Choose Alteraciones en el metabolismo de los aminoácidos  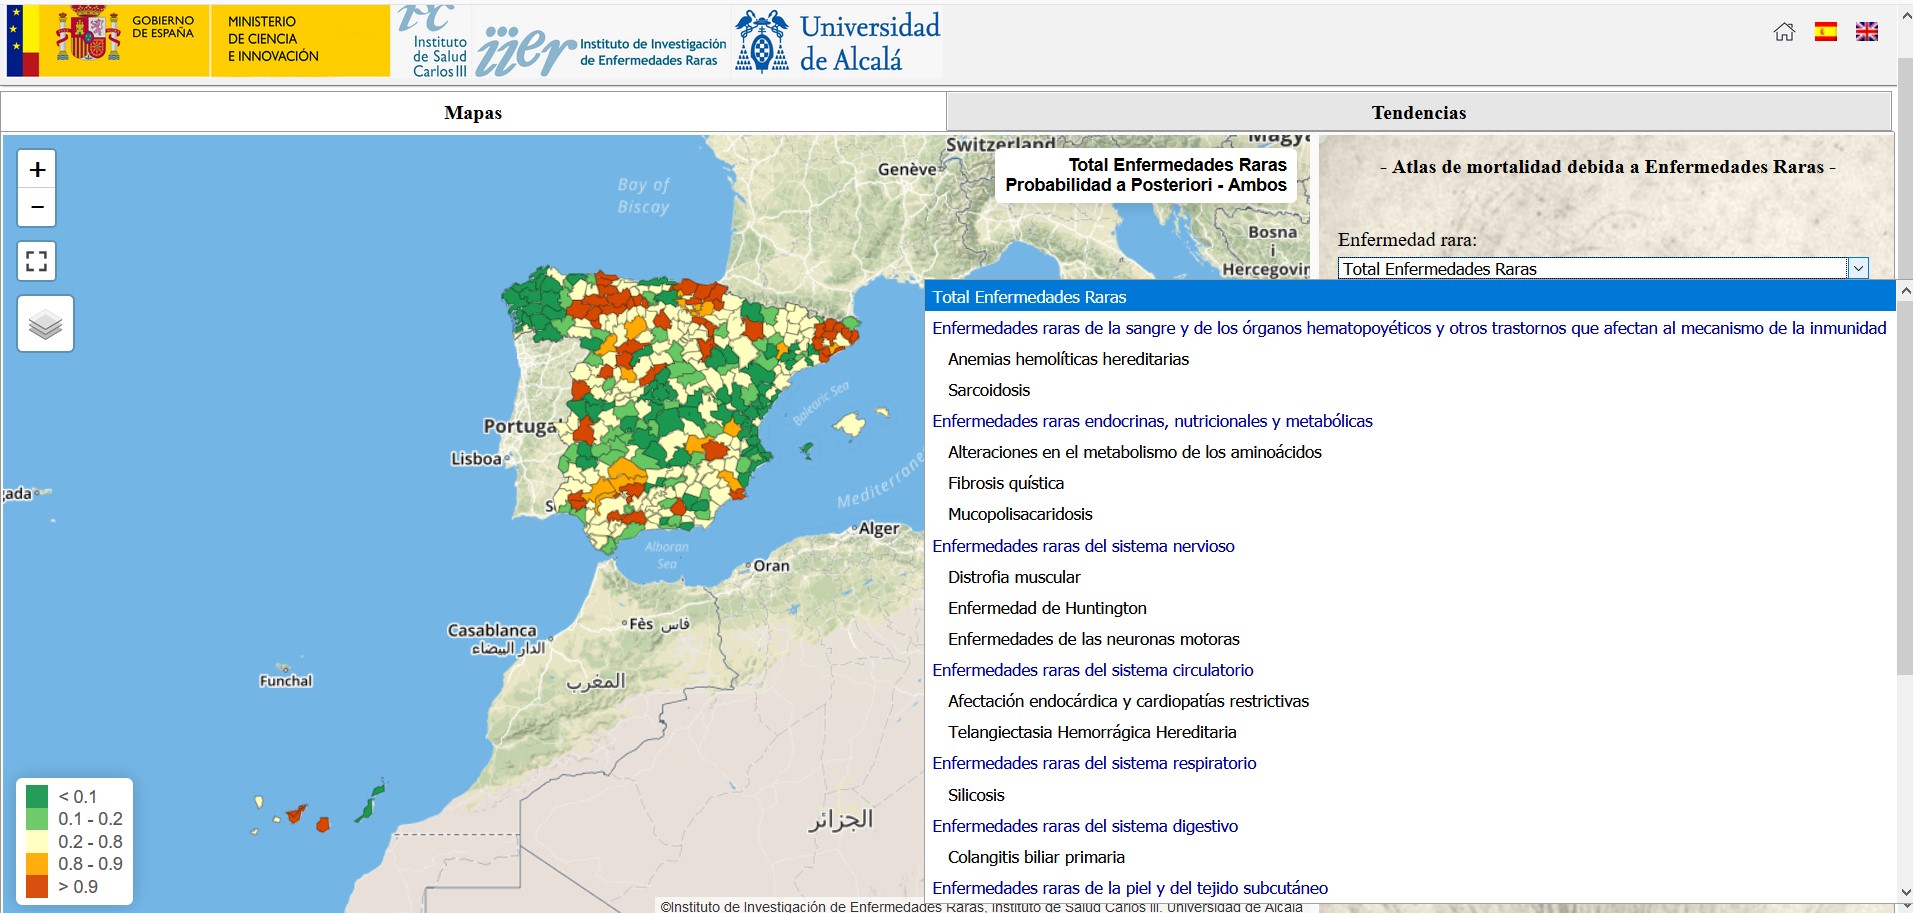1410,452
